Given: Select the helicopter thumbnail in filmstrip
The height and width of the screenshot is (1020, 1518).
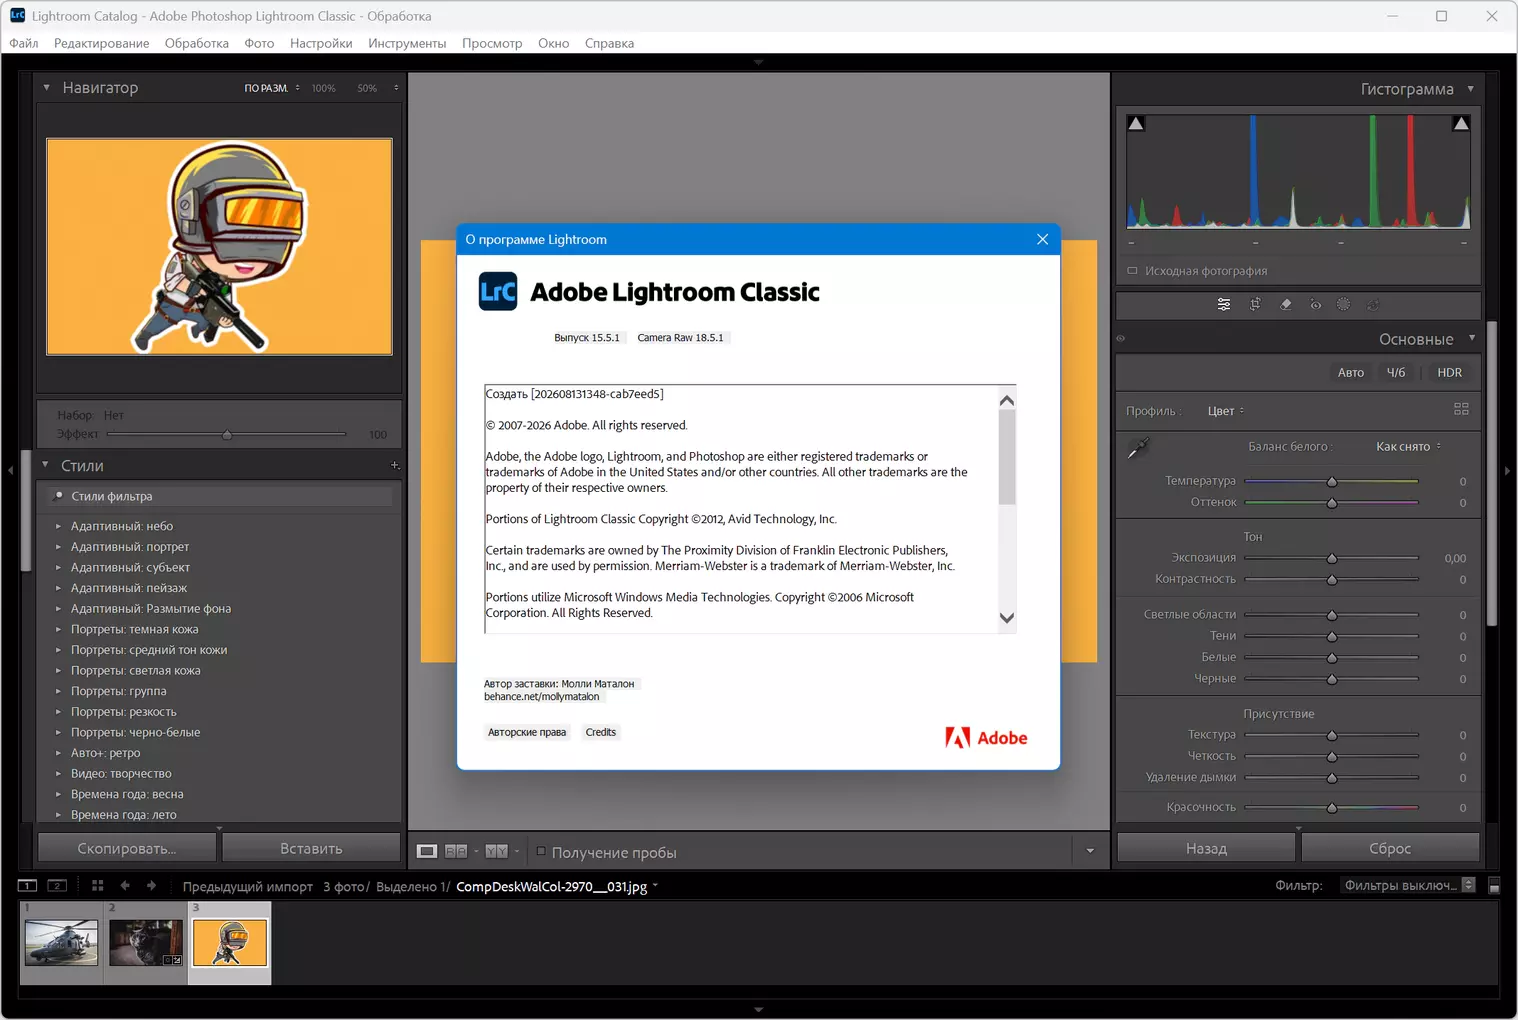Looking at the screenshot, I should [x=61, y=942].
